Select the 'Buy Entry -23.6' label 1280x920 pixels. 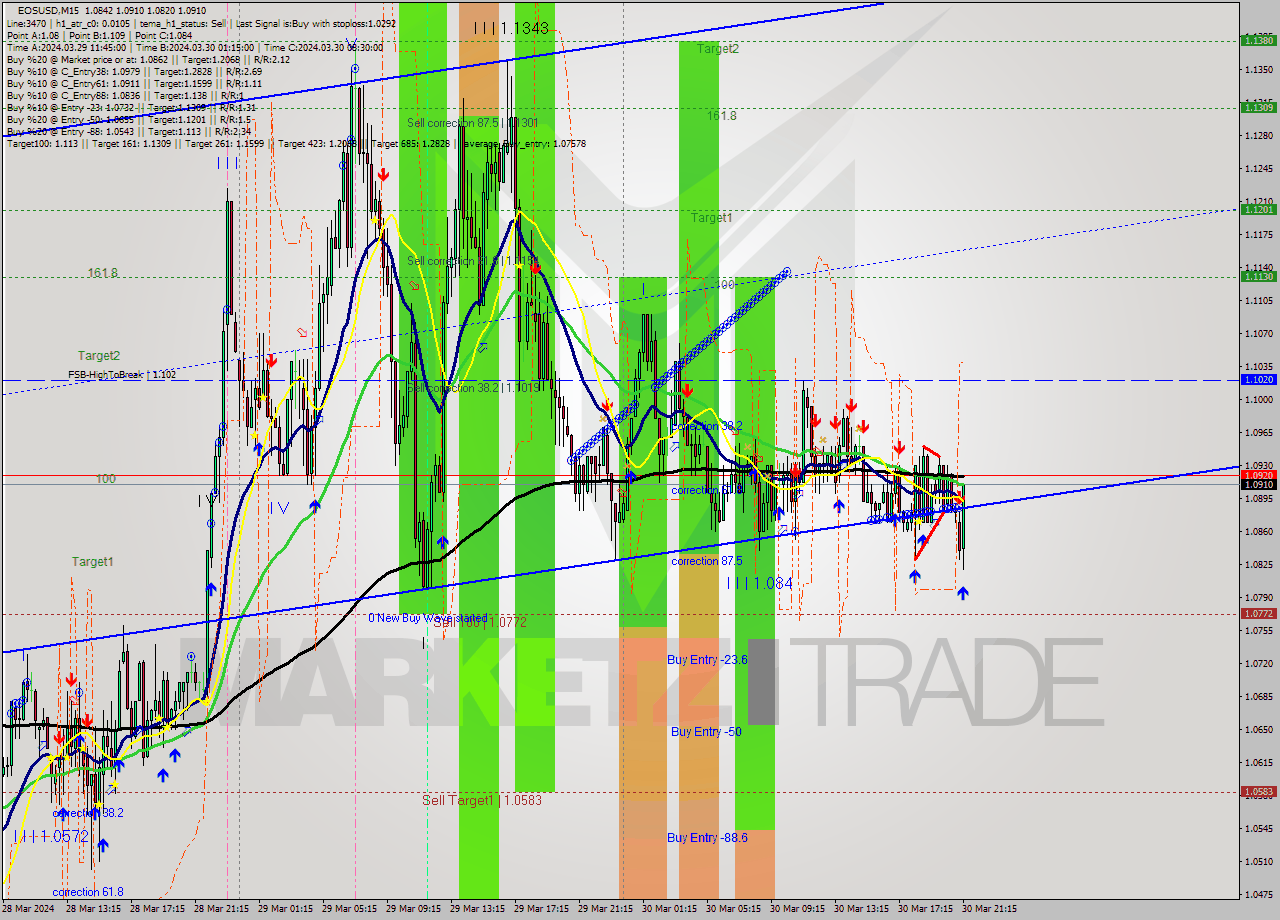click(x=707, y=660)
